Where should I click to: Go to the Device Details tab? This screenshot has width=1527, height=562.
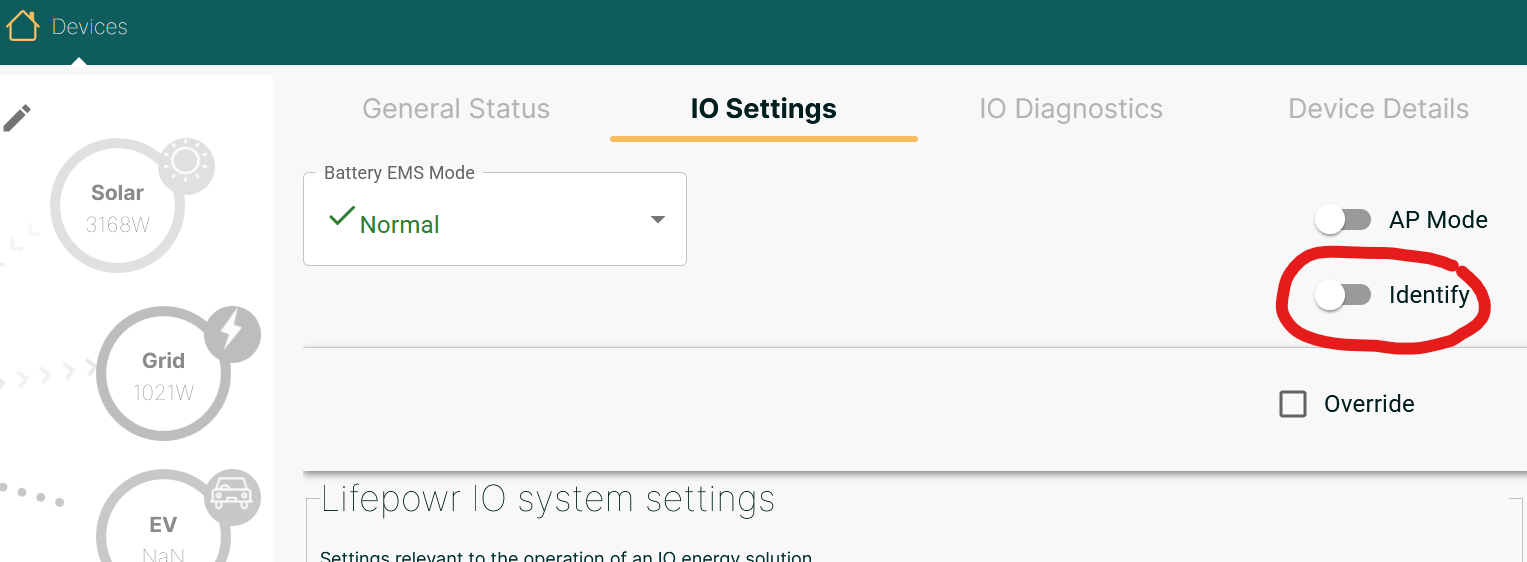click(x=1378, y=109)
